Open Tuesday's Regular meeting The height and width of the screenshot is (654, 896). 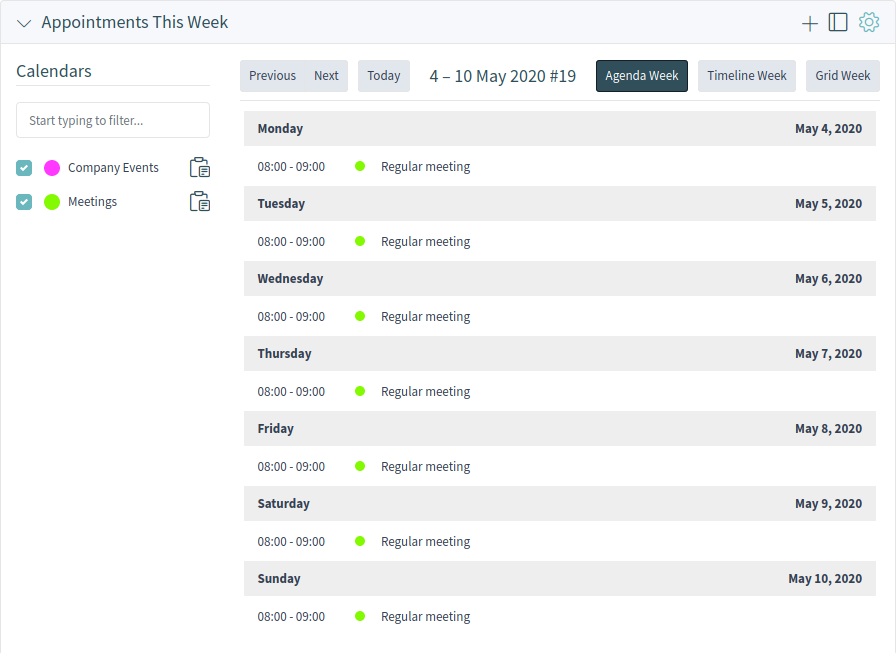pos(426,242)
